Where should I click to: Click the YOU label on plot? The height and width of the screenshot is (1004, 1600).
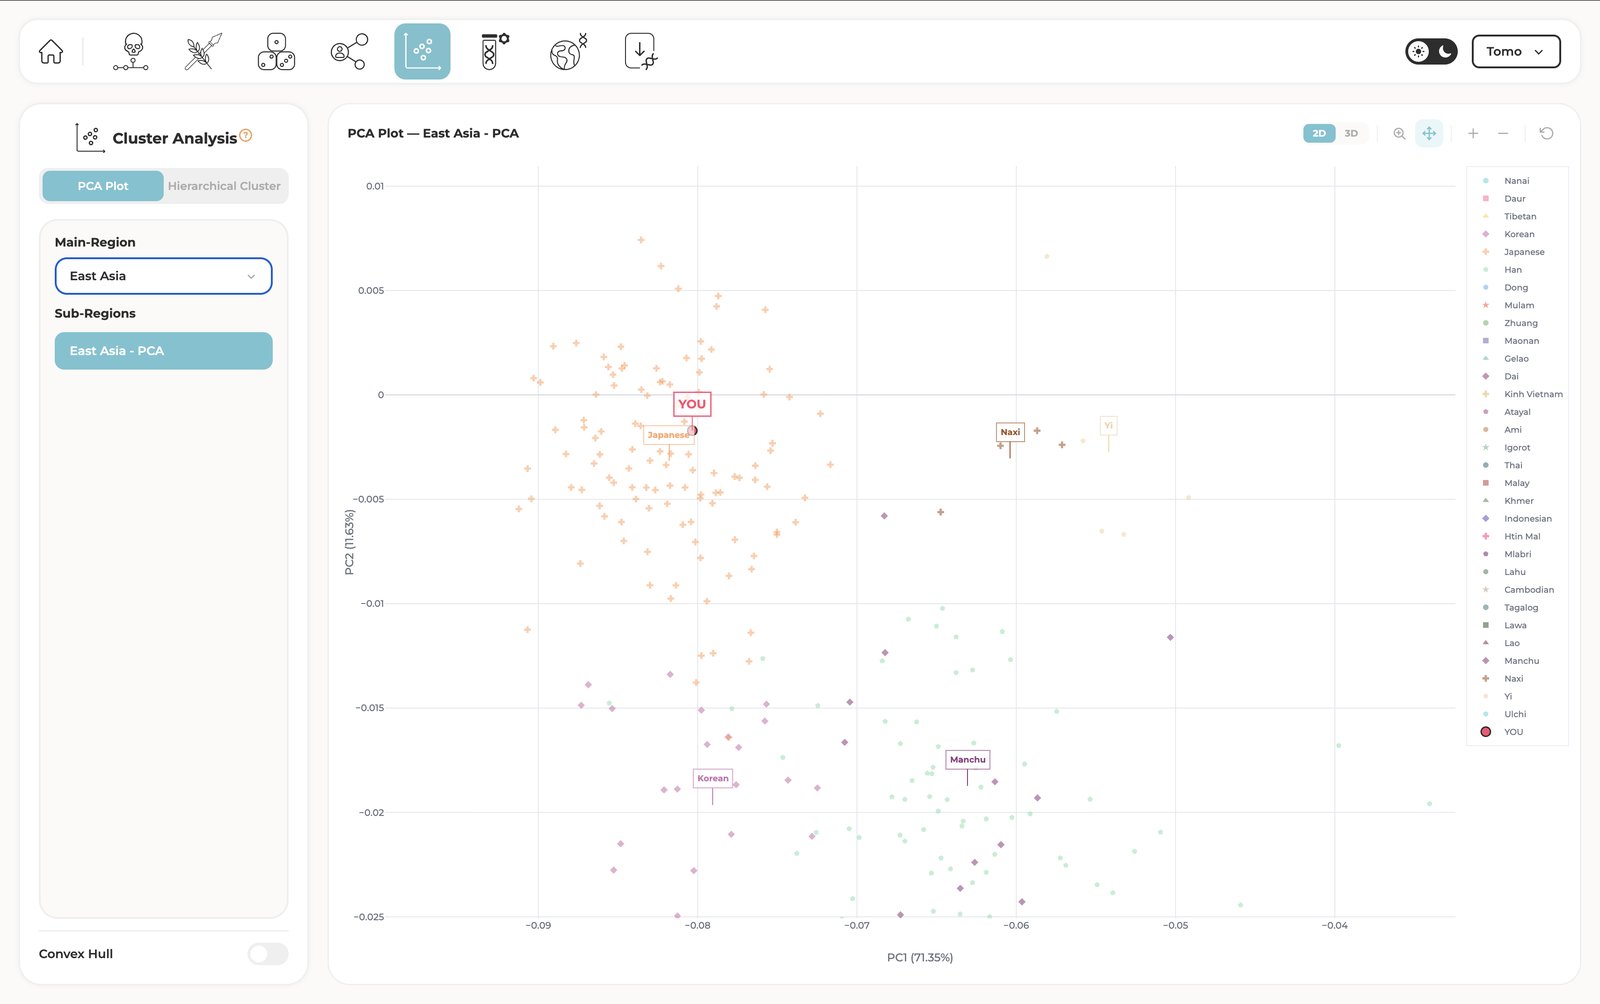692,404
